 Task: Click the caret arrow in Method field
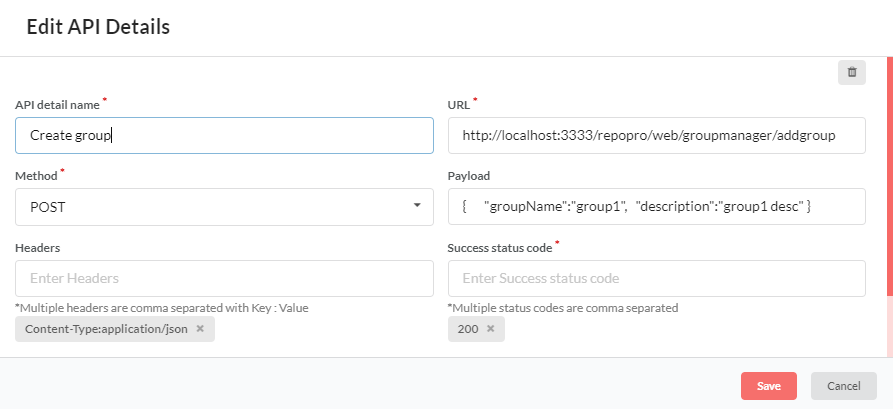[x=417, y=206]
